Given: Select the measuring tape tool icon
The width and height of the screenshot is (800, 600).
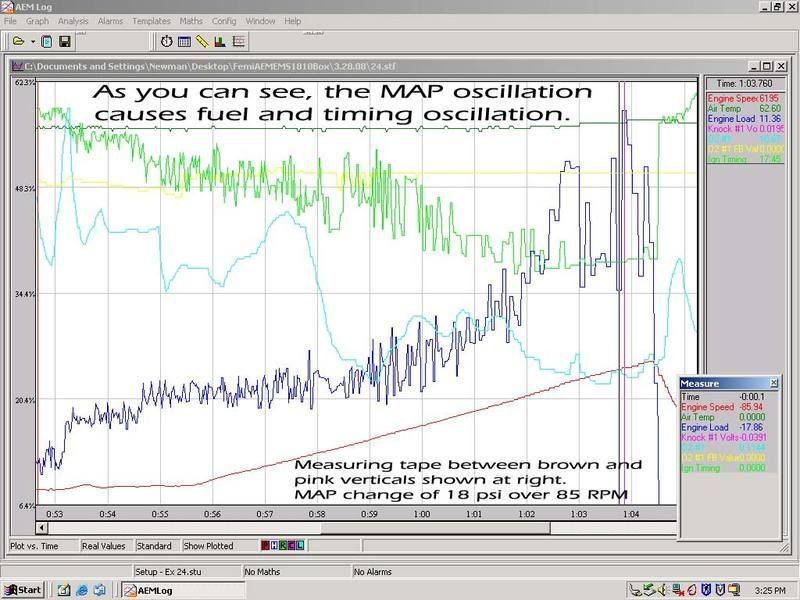Looking at the screenshot, I should [202, 42].
